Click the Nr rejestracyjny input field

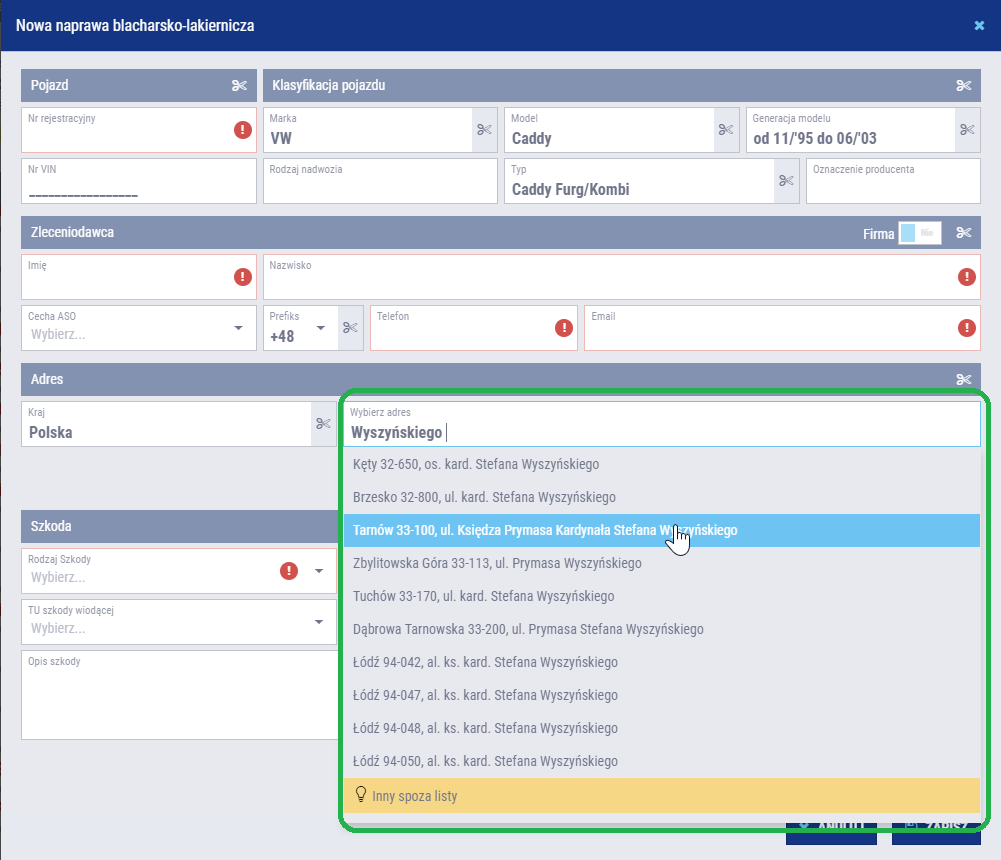125,135
